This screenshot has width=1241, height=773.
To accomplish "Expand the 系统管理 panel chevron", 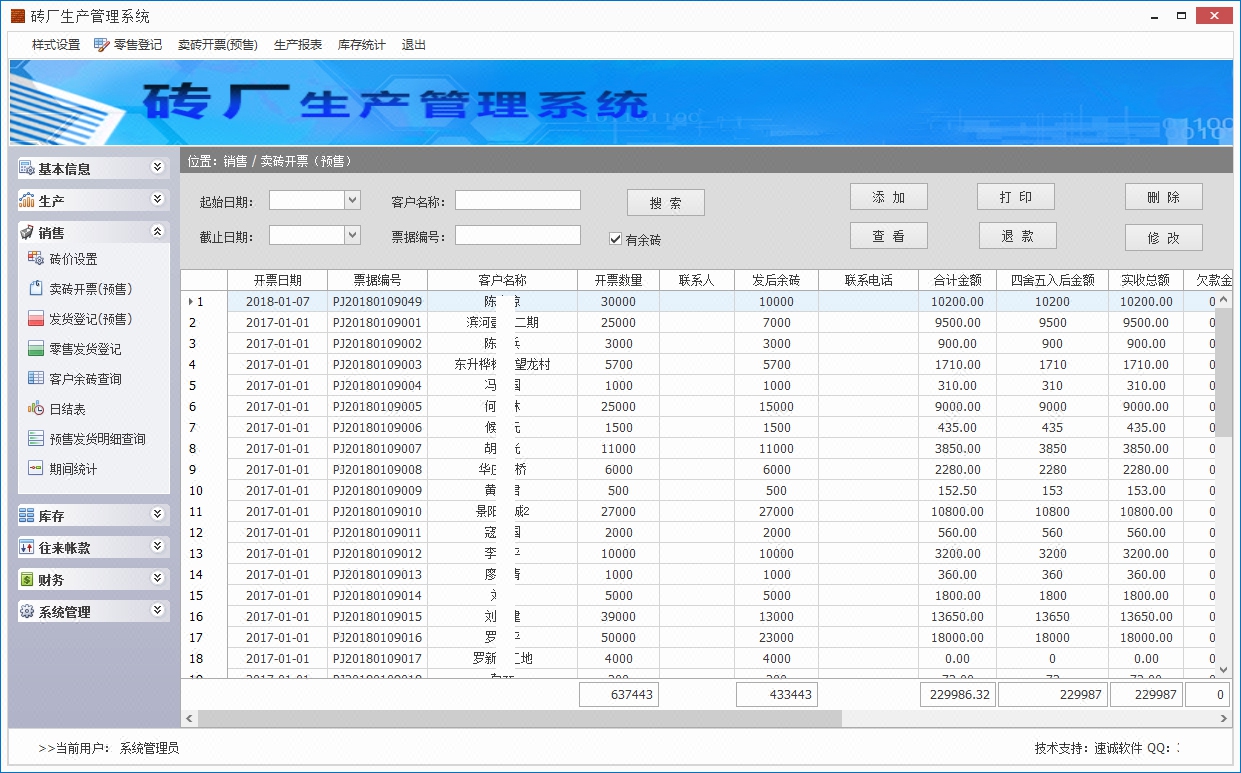I will pos(157,610).
